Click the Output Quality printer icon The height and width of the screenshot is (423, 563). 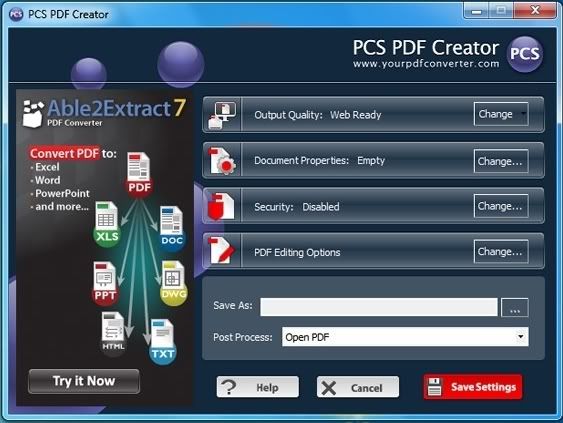tap(222, 115)
